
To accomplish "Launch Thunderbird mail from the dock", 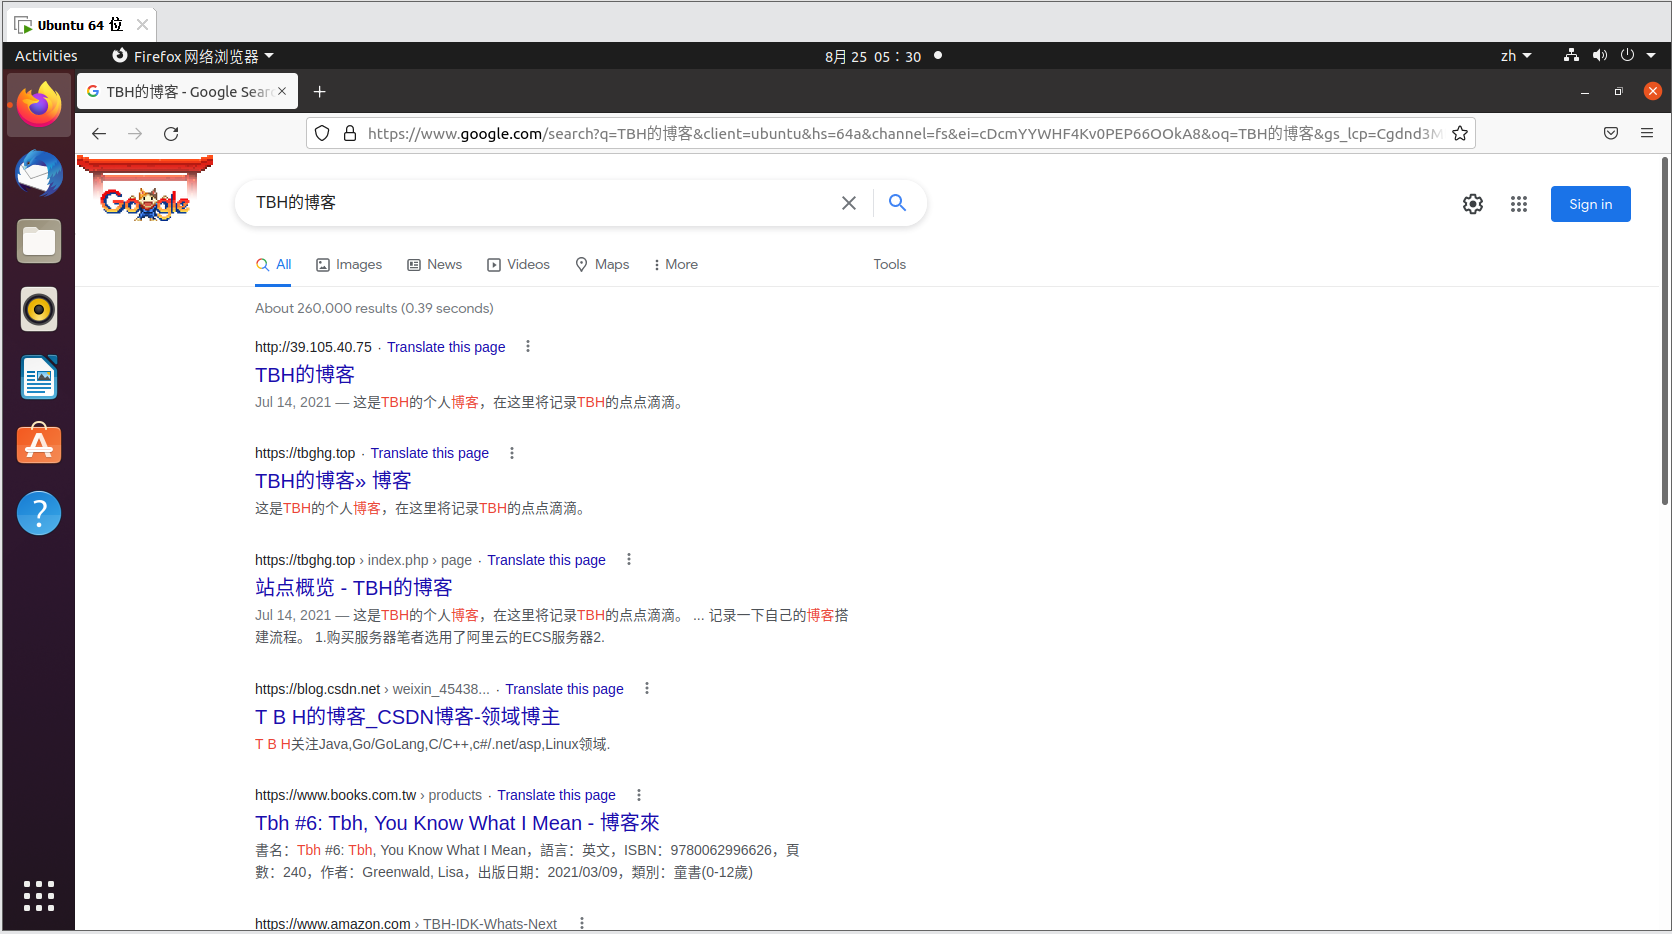I will coord(39,174).
